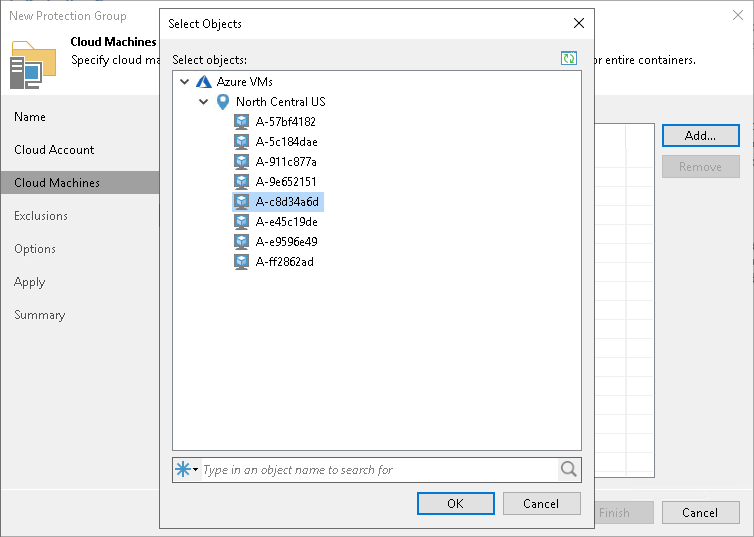Viewport: 754px width, 537px height.
Task: Click the North Central US region label
Action: click(x=281, y=102)
